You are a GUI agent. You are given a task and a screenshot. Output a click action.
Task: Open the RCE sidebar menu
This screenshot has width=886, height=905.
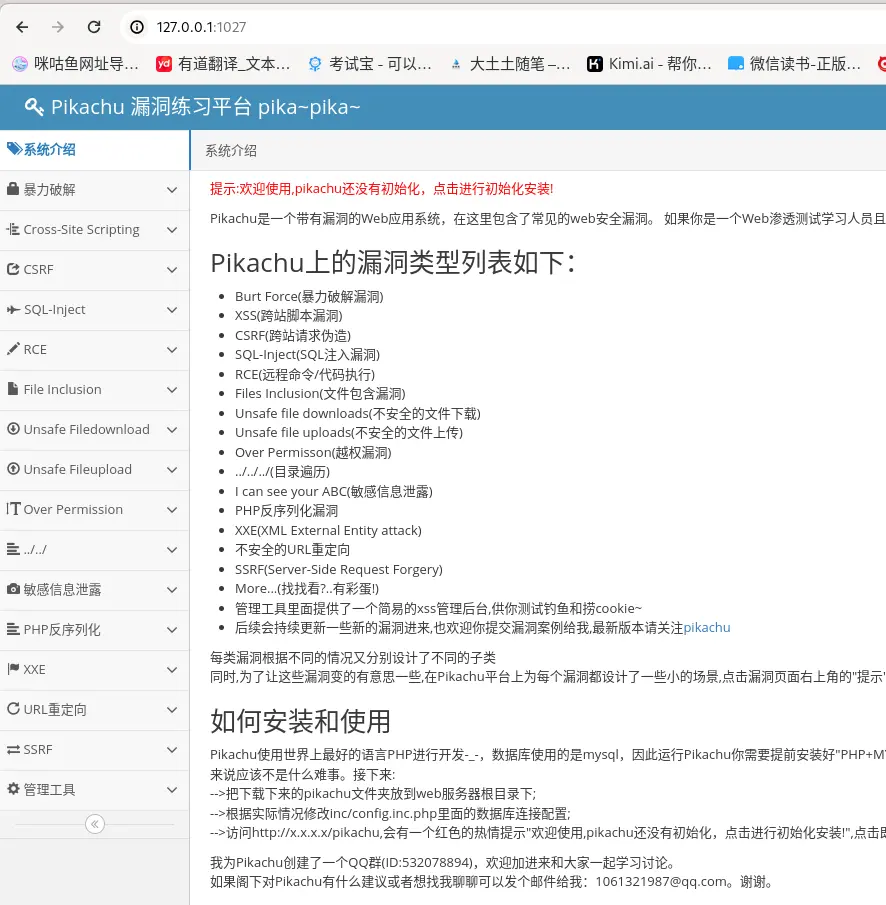(95, 350)
